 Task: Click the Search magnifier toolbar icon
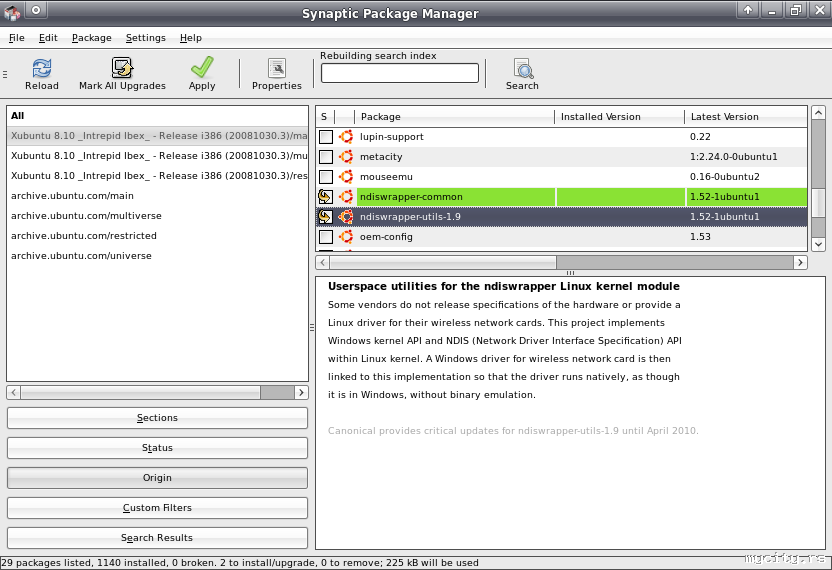(523, 68)
